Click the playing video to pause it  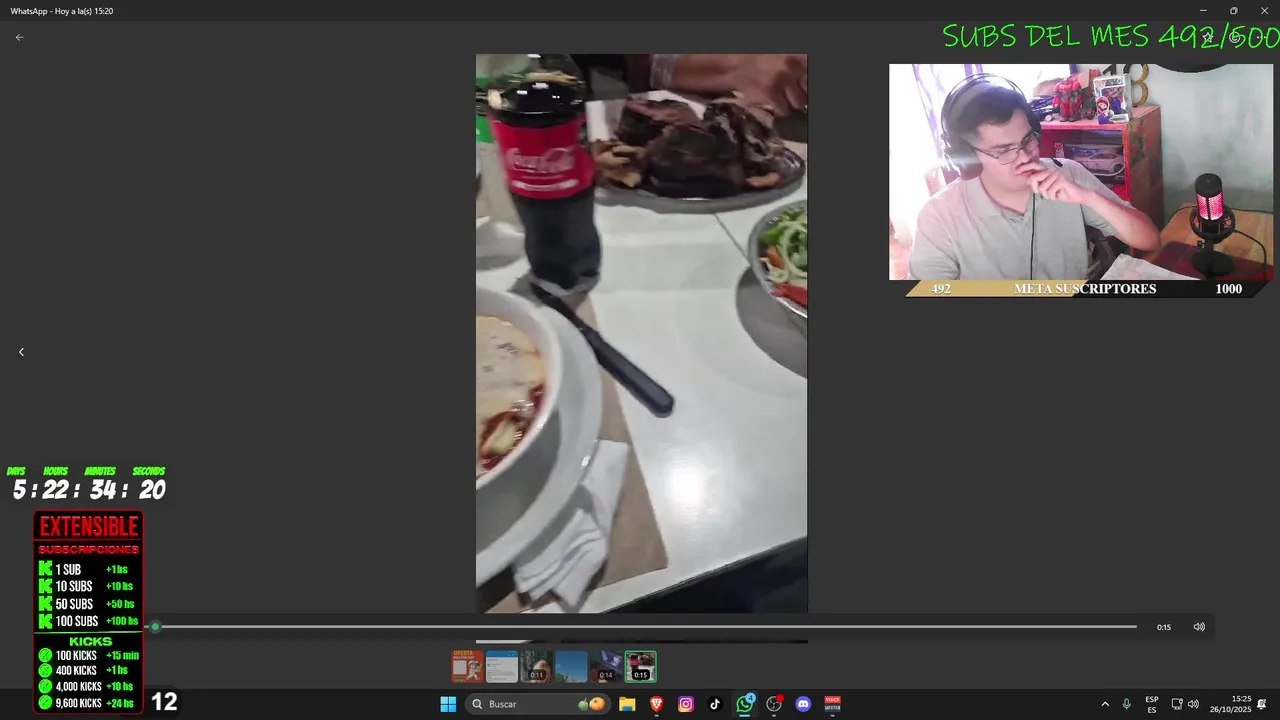(x=641, y=333)
